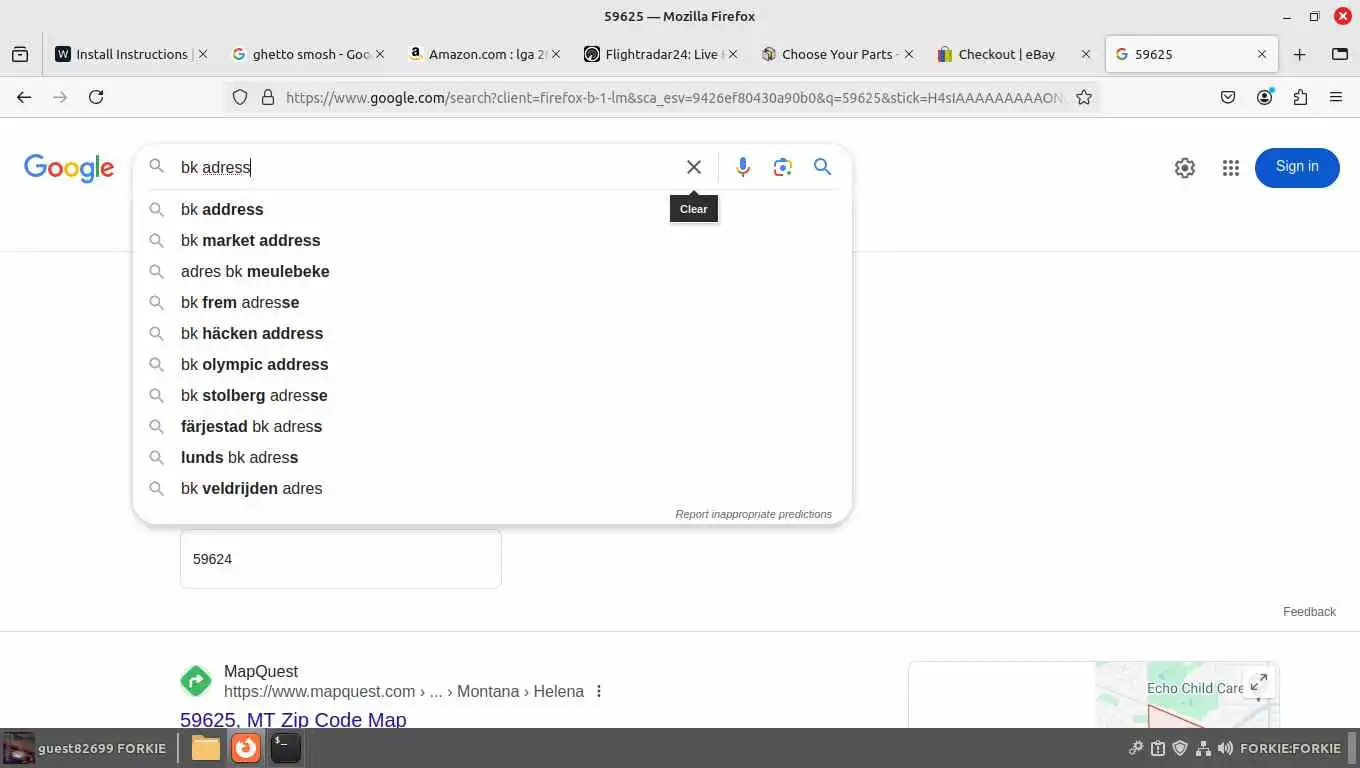Clear the search box text
The image size is (1360, 768).
click(694, 167)
